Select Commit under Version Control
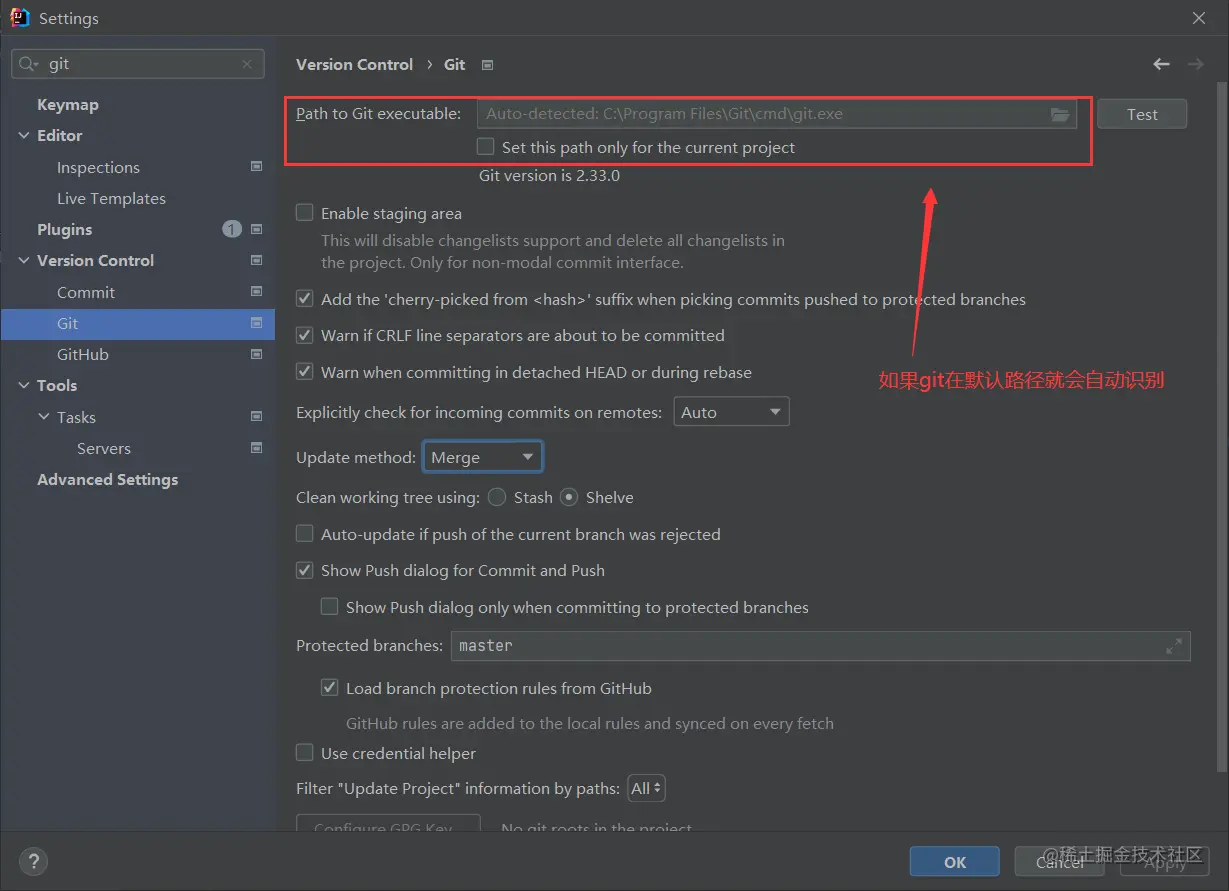The image size is (1229, 891). pos(86,292)
